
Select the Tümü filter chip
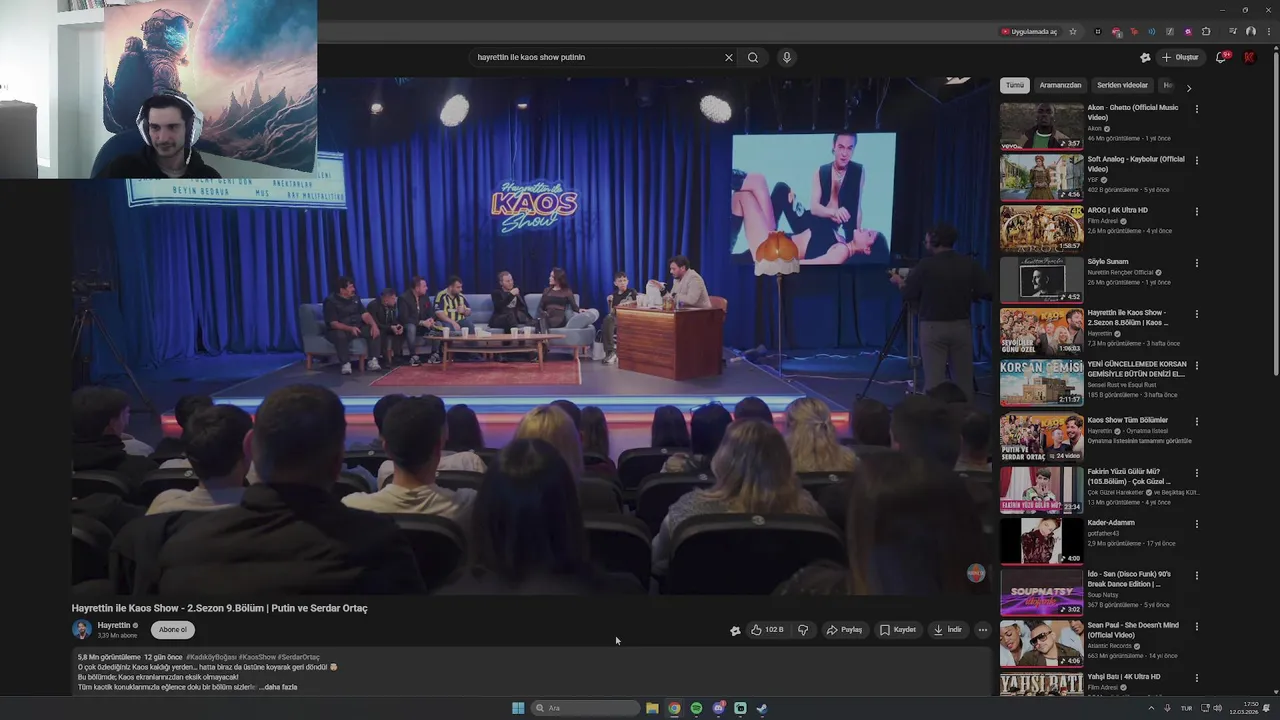point(1015,85)
